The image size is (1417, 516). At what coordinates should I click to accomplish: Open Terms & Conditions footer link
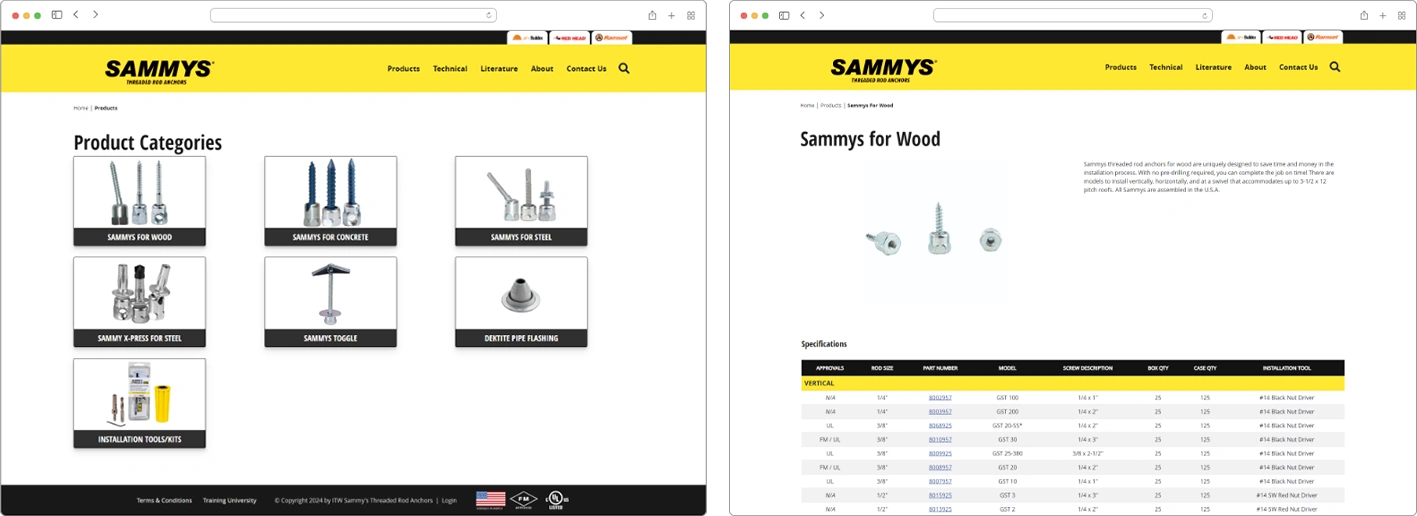[164, 500]
